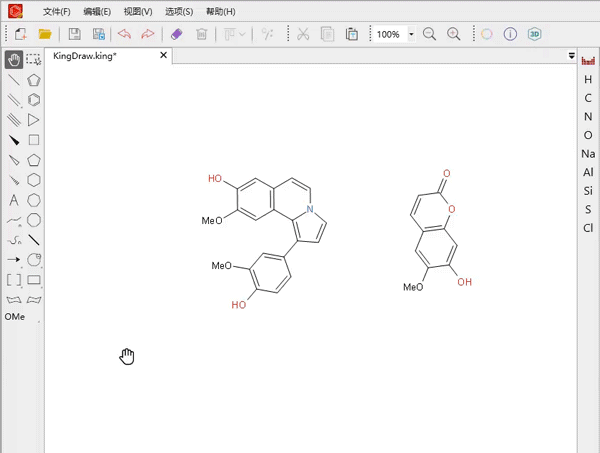The width and height of the screenshot is (600, 453).
Task: Select the KingDraw.king* document tab
Action: coord(85,56)
